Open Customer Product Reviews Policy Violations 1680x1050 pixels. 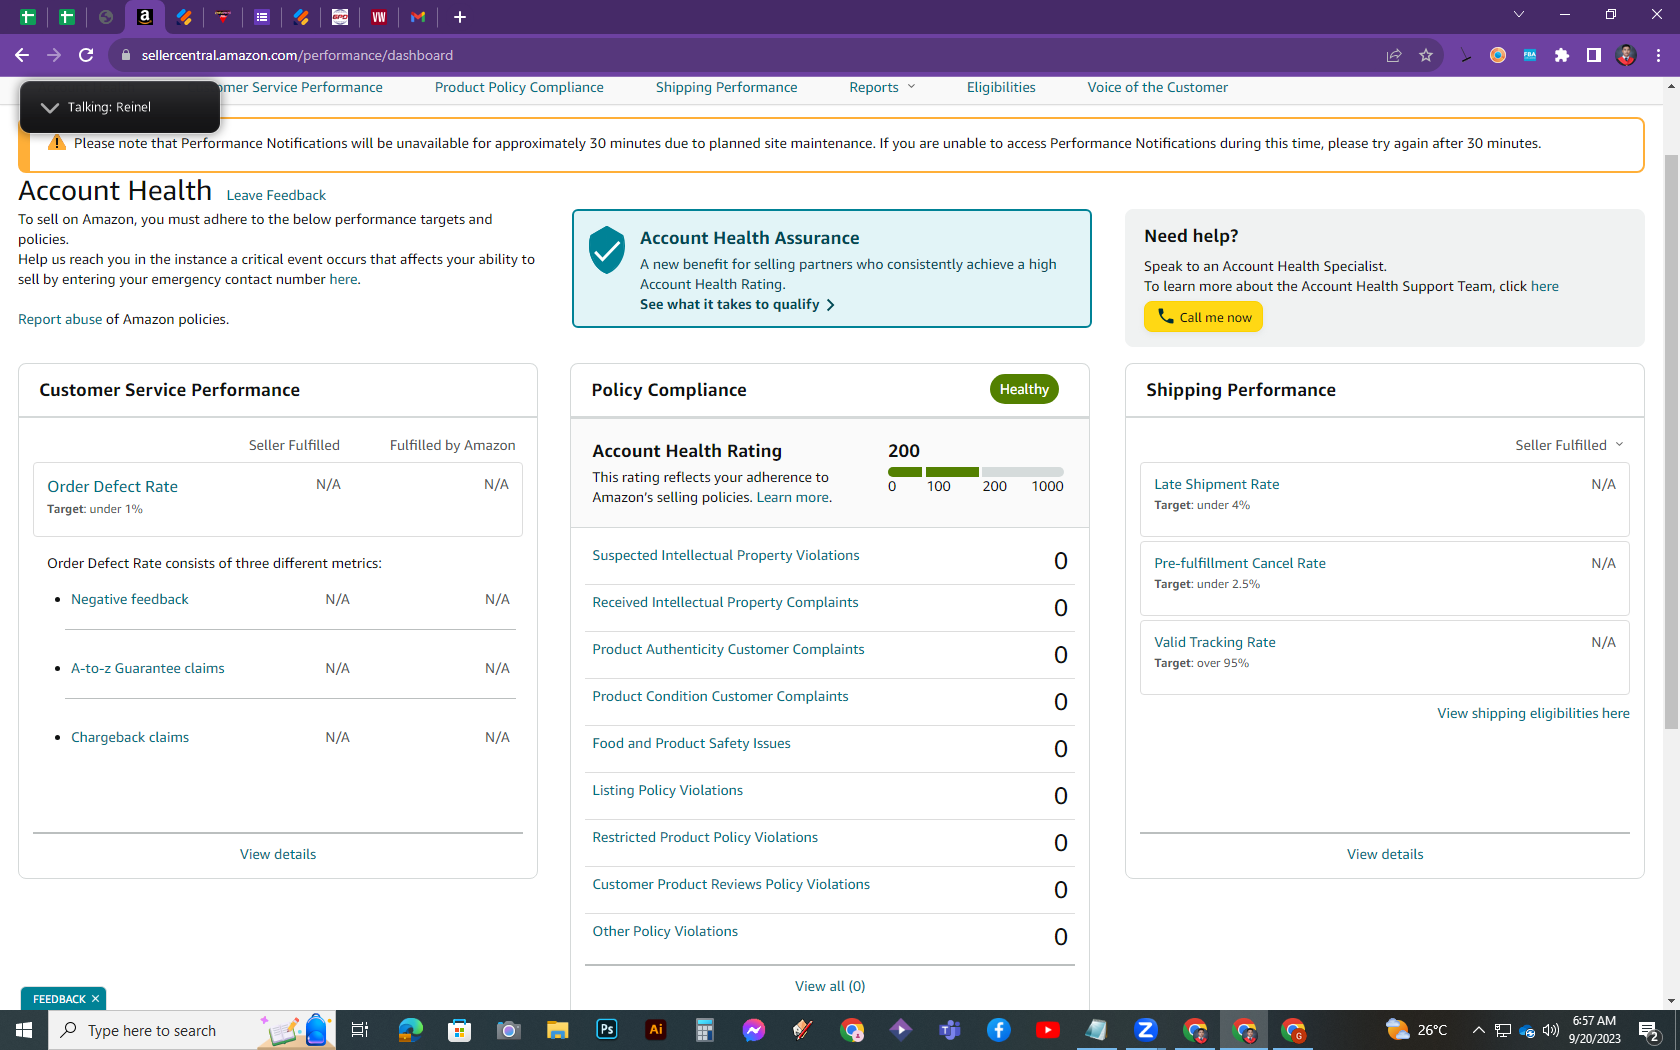tap(731, 884)
